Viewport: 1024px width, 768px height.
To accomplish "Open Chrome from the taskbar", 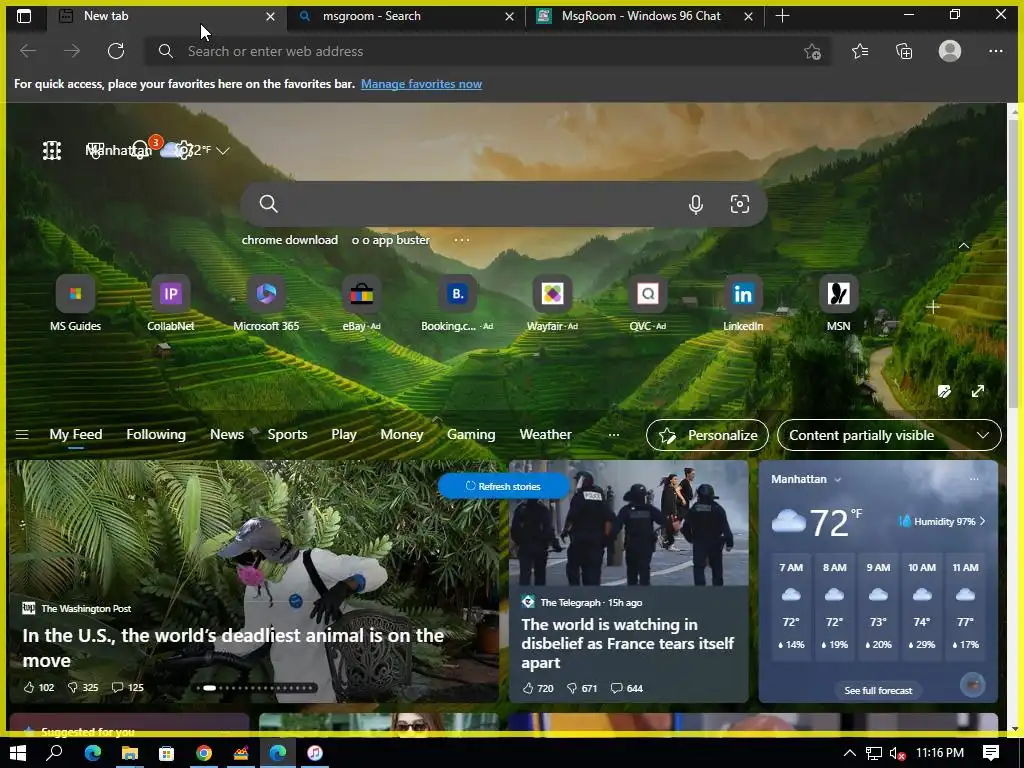I will point(204,753).
